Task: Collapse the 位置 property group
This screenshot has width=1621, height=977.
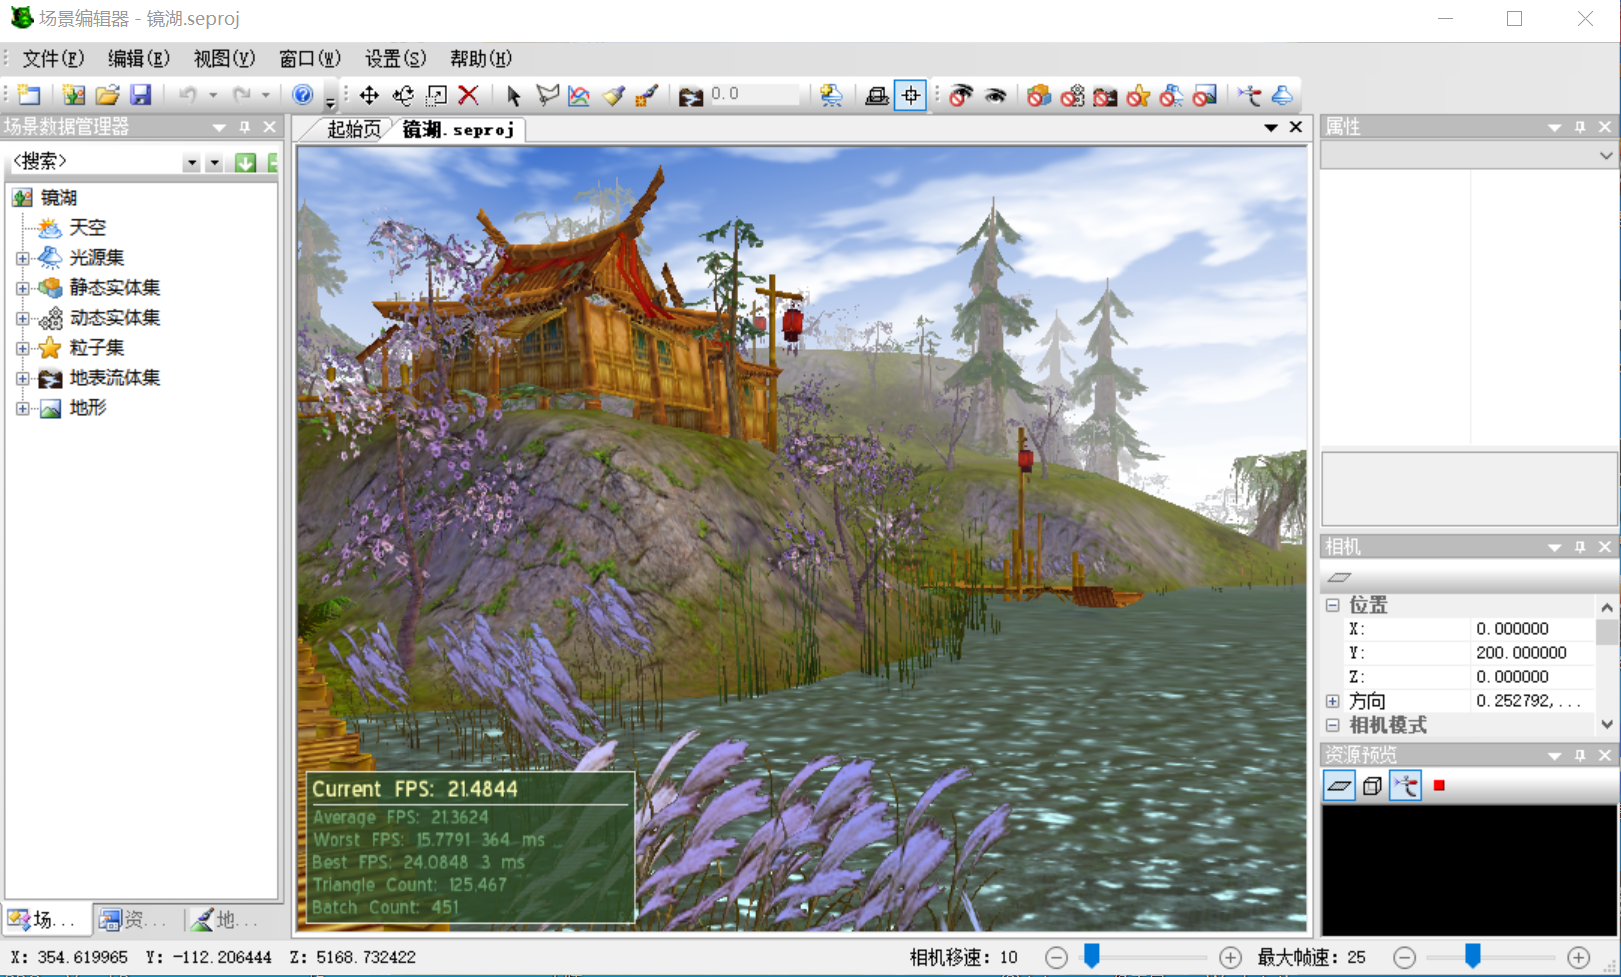Action: pos(1333,605)
